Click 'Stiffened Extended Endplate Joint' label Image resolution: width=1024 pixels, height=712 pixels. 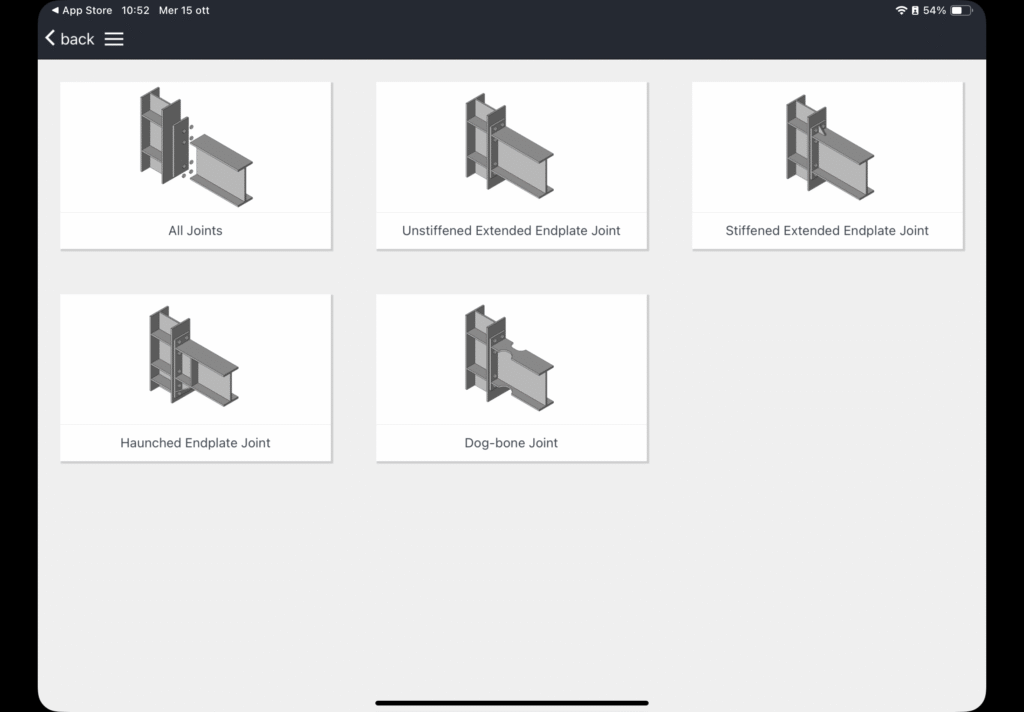click(x=827, y=230)
